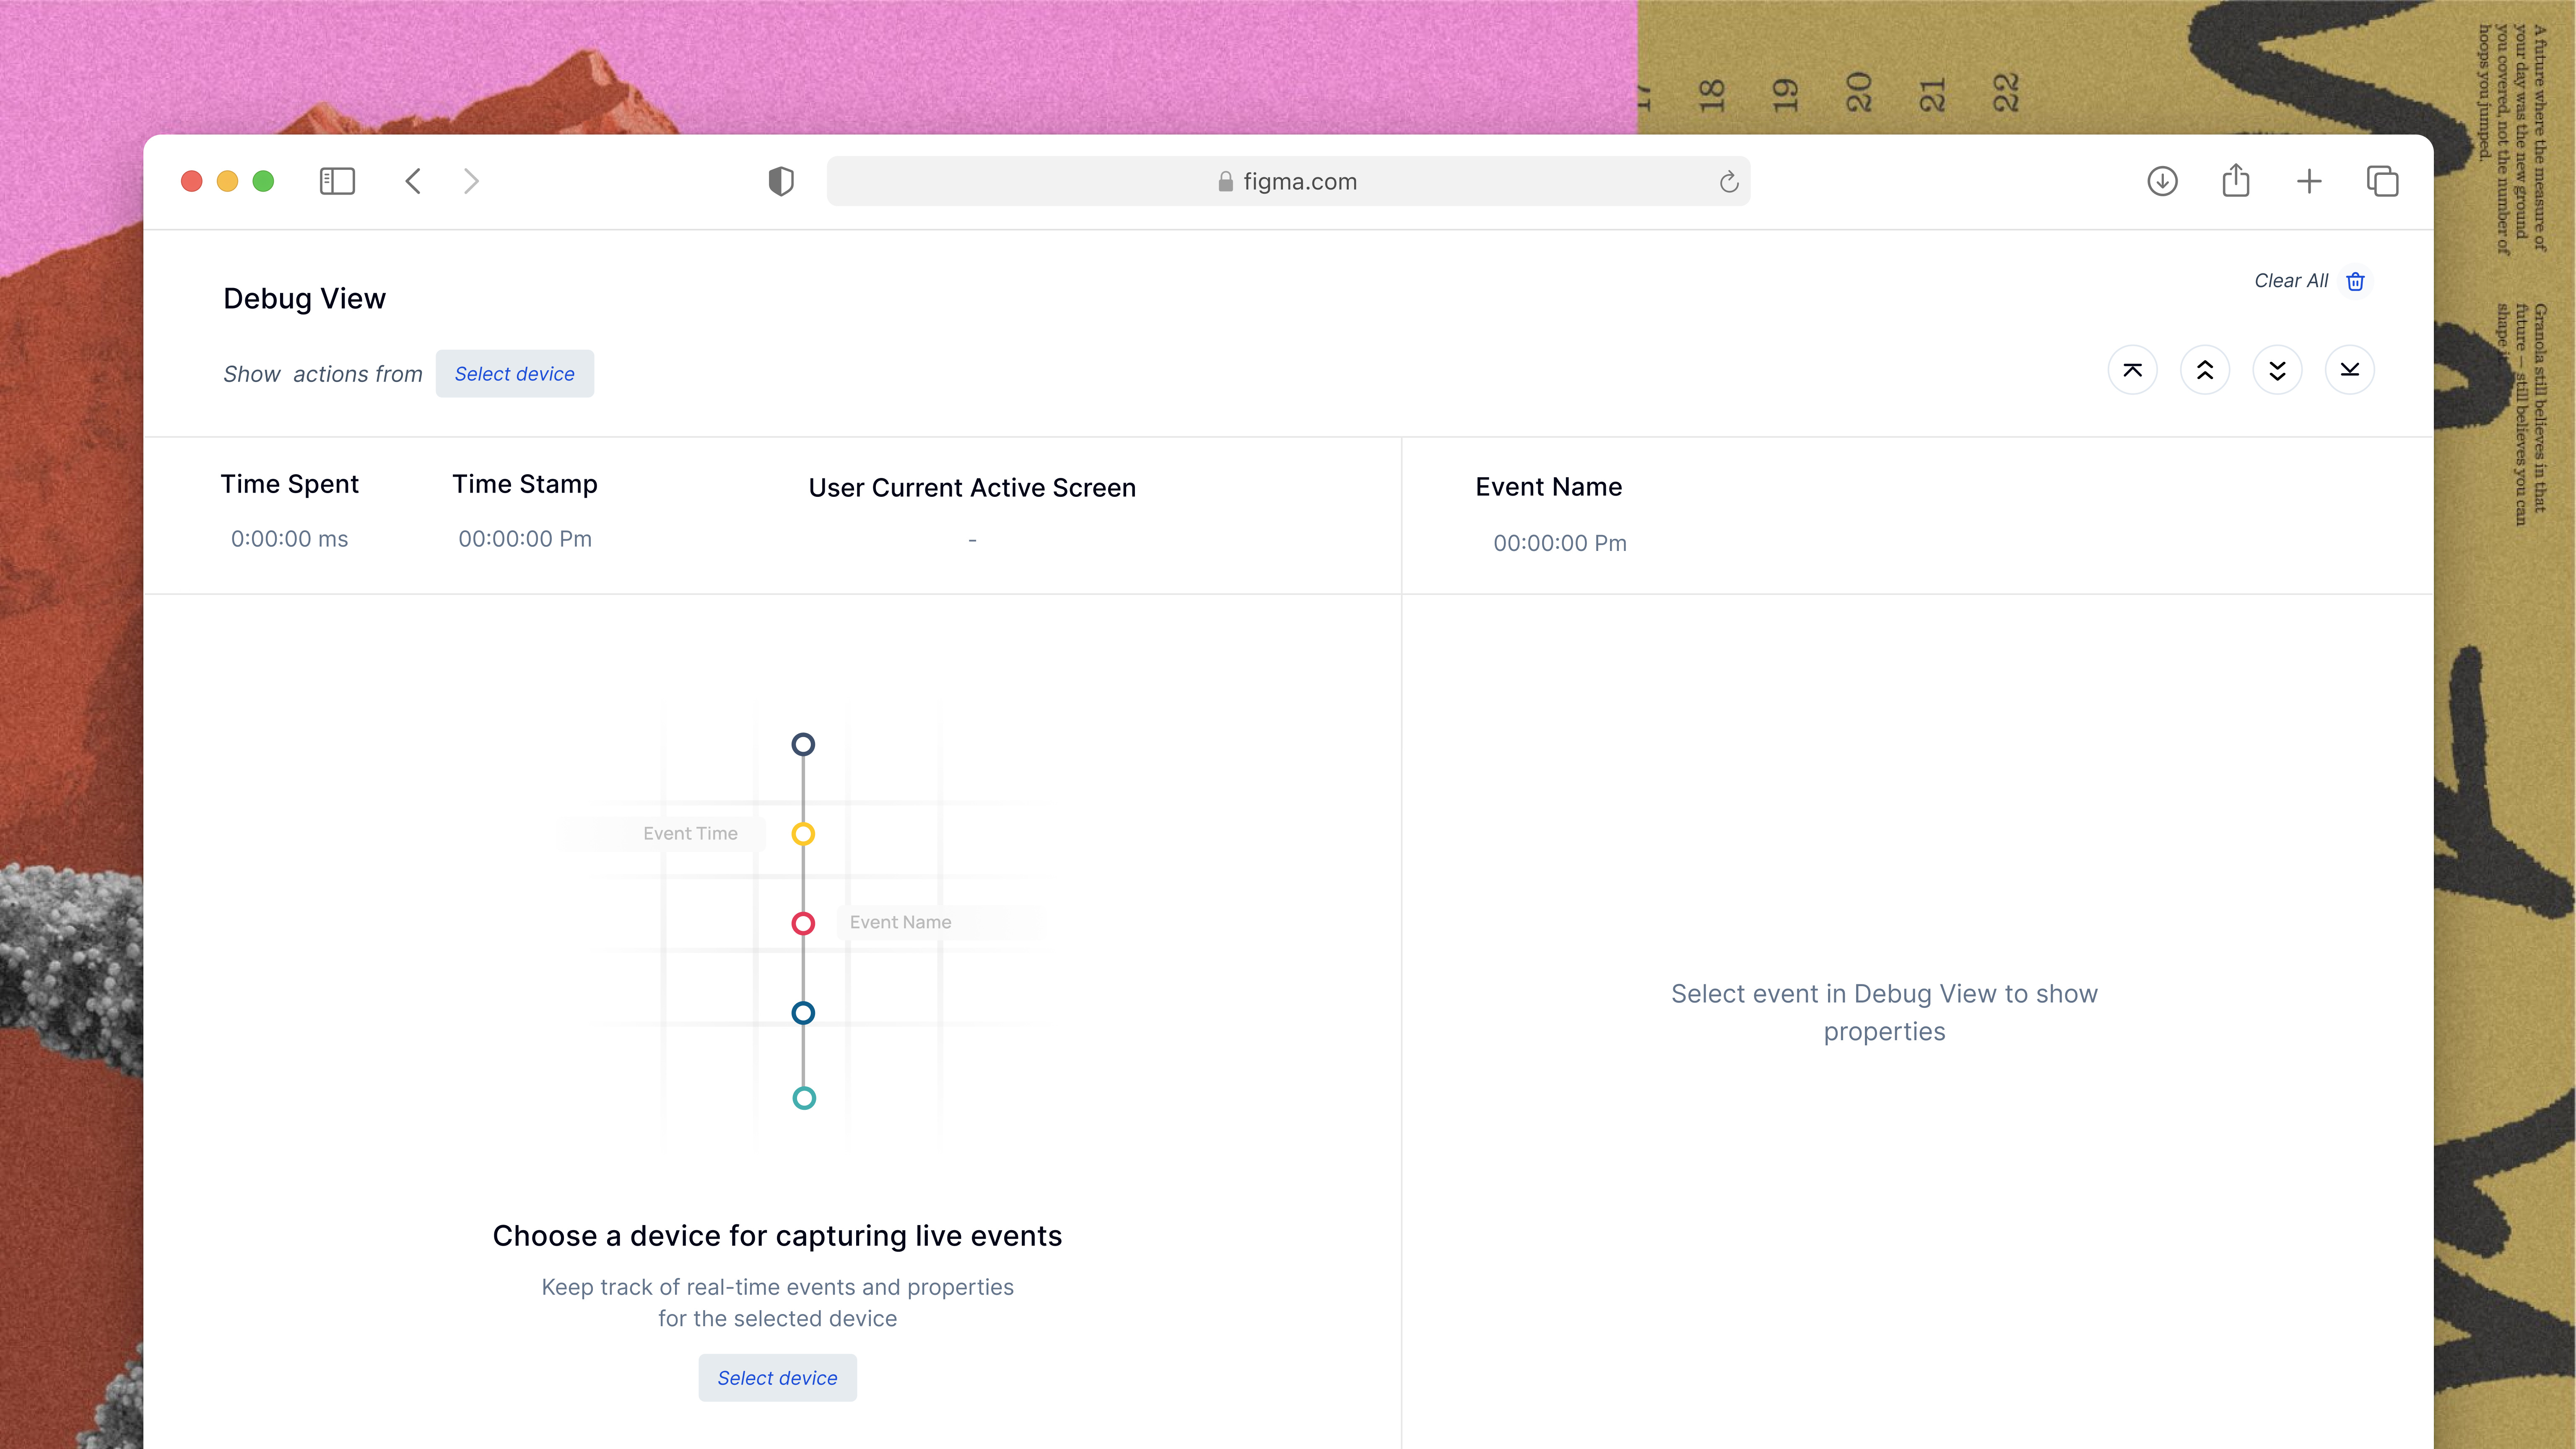Click Select event in Debug View message

click(1884, 1012)
